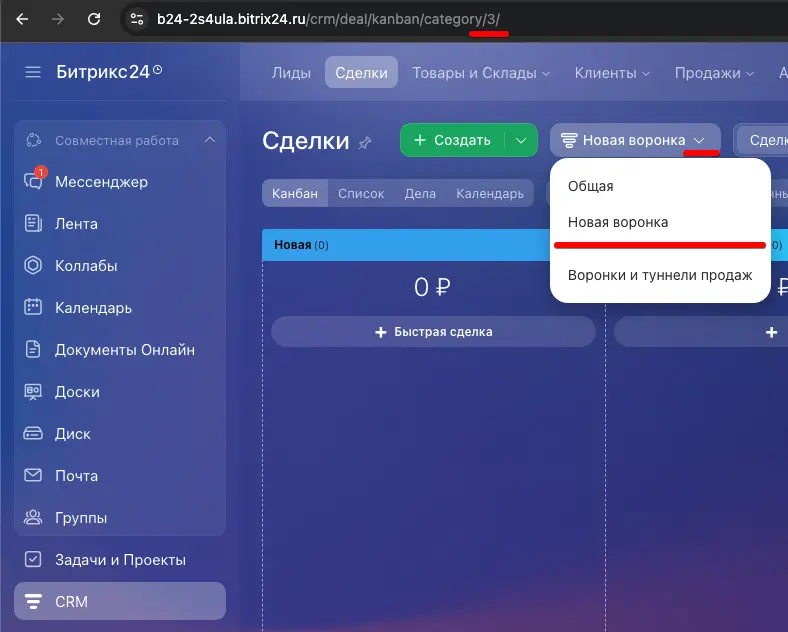Image resolution: width=788 pixels, height=632 pixels.
Task: Choose Воронки и туннели продаж option
Action: 659,275
